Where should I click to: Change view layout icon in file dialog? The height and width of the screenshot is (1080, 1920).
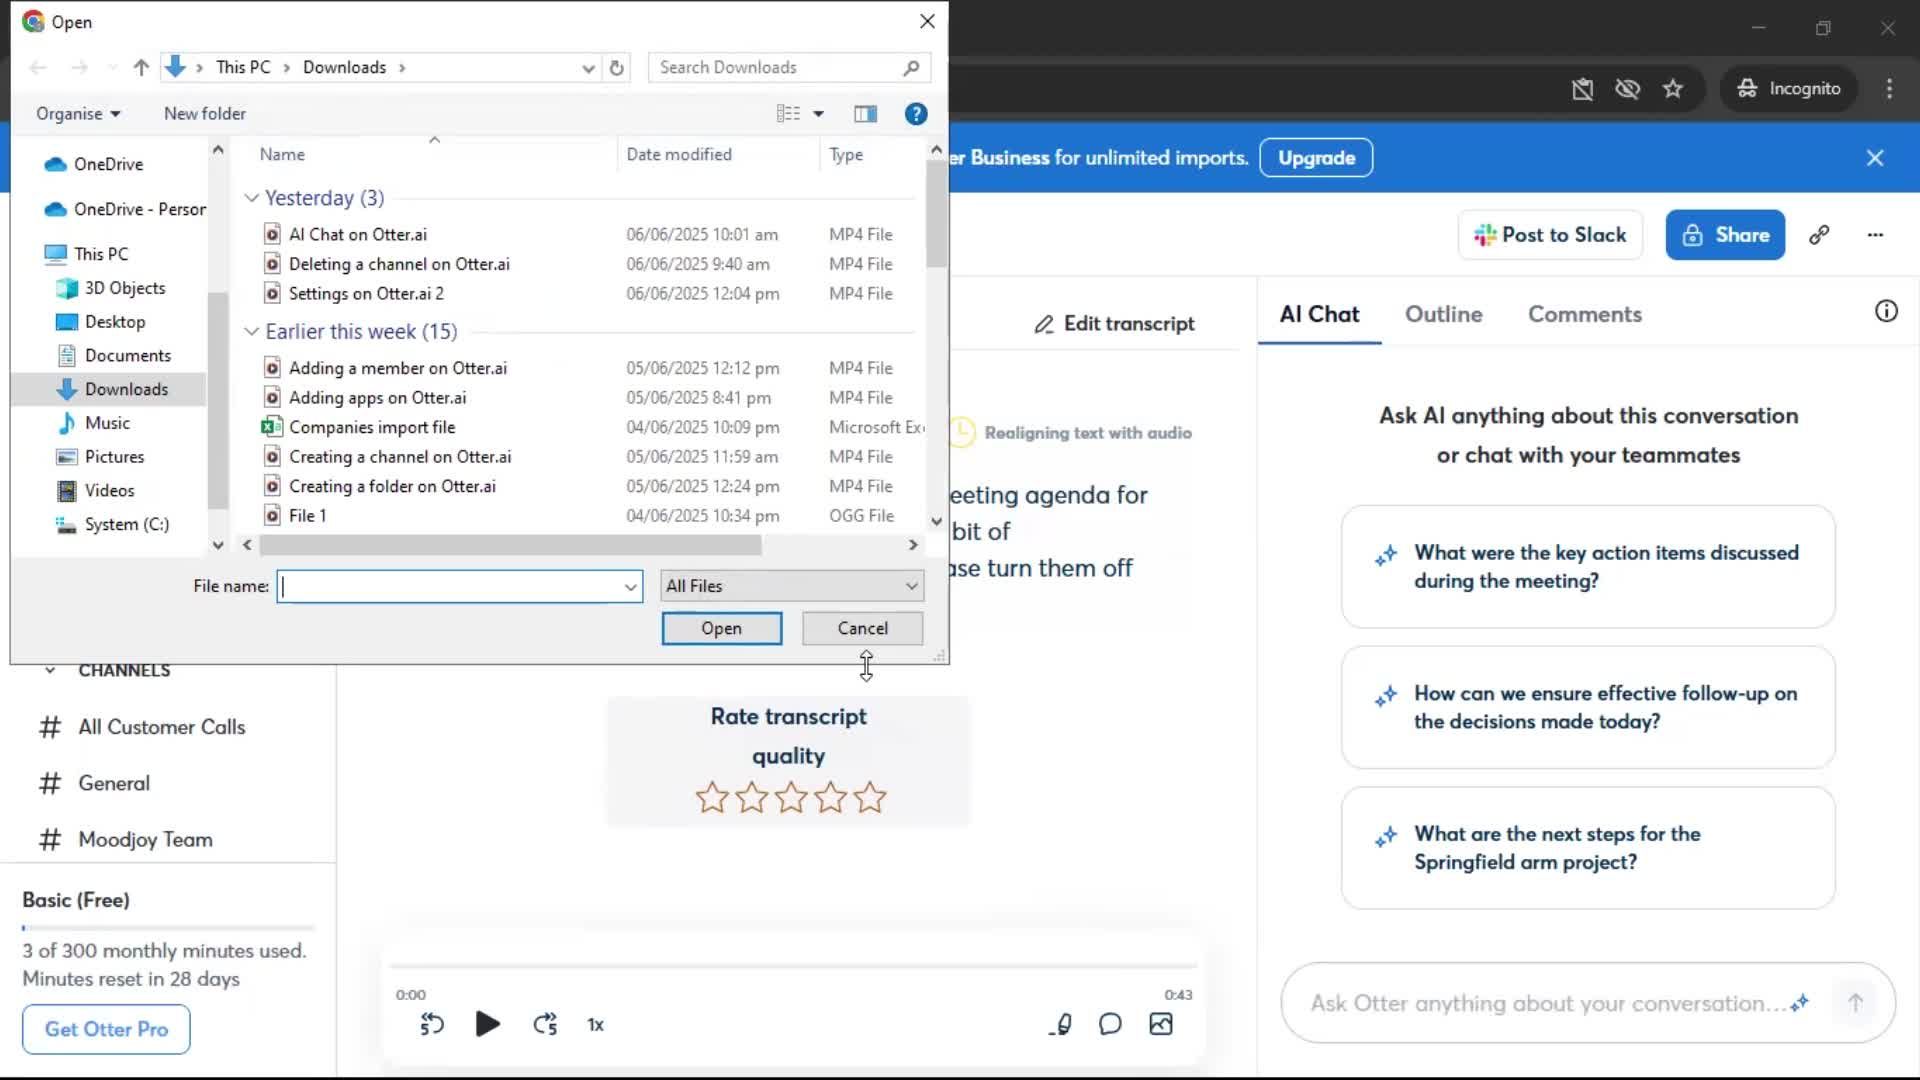coord(788,114)
